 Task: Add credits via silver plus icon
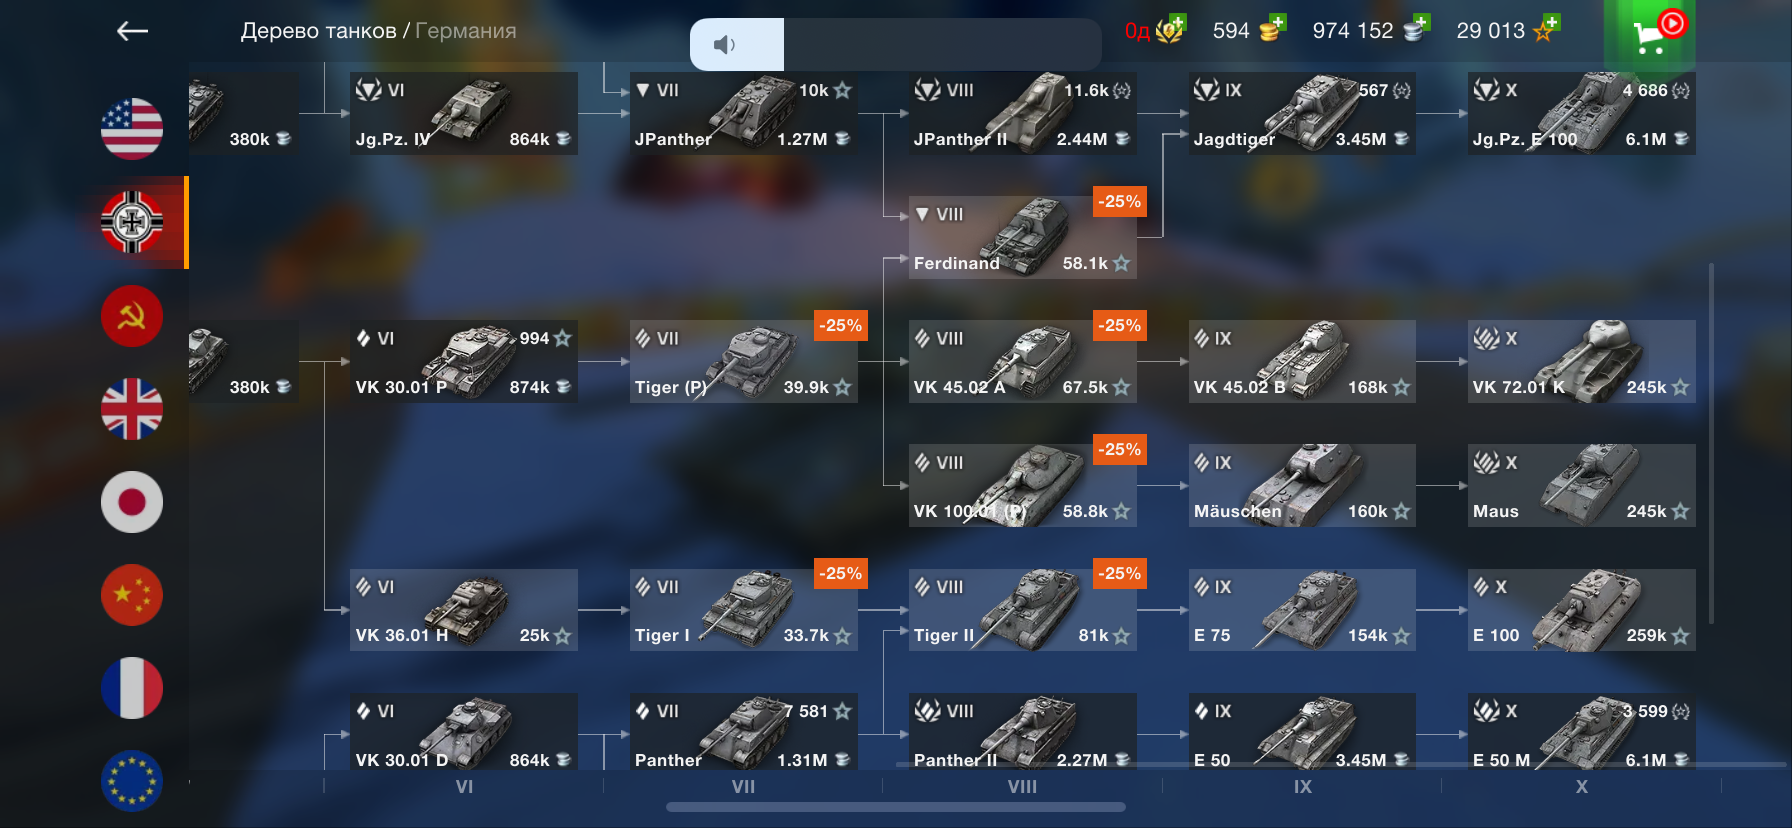1417,29
